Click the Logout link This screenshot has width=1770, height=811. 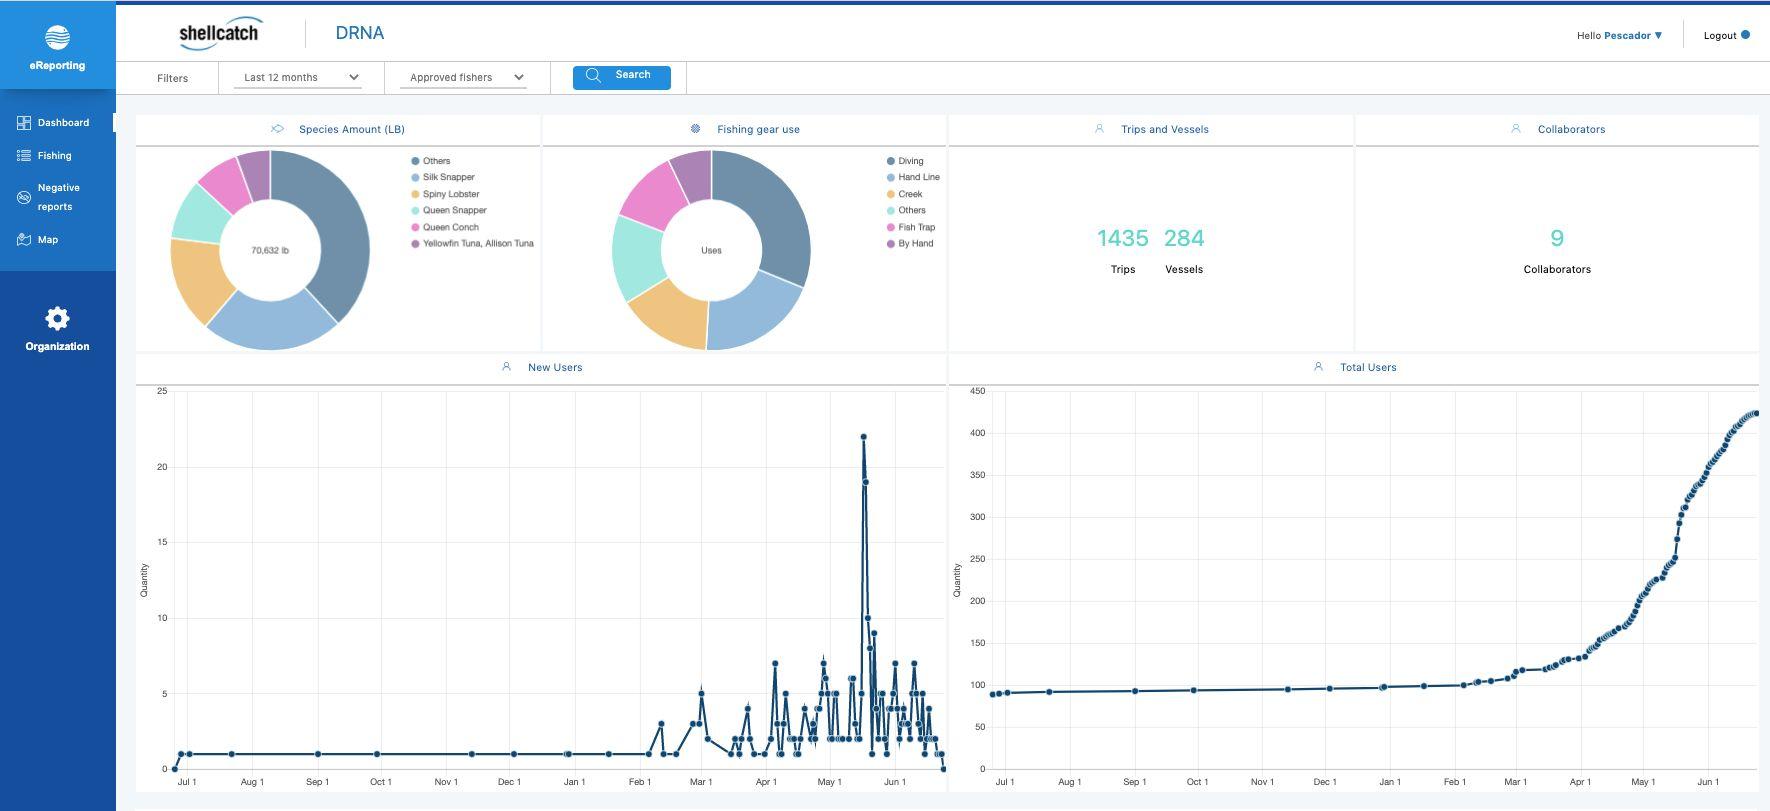1720,35
